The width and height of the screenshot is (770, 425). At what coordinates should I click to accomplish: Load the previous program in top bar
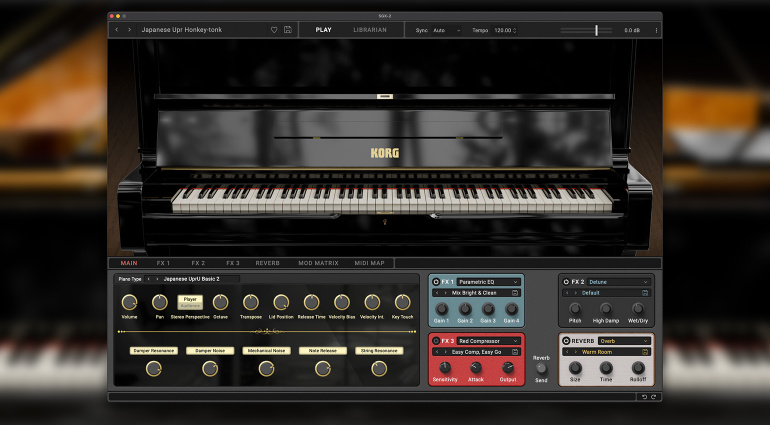(x=116, y=30)
